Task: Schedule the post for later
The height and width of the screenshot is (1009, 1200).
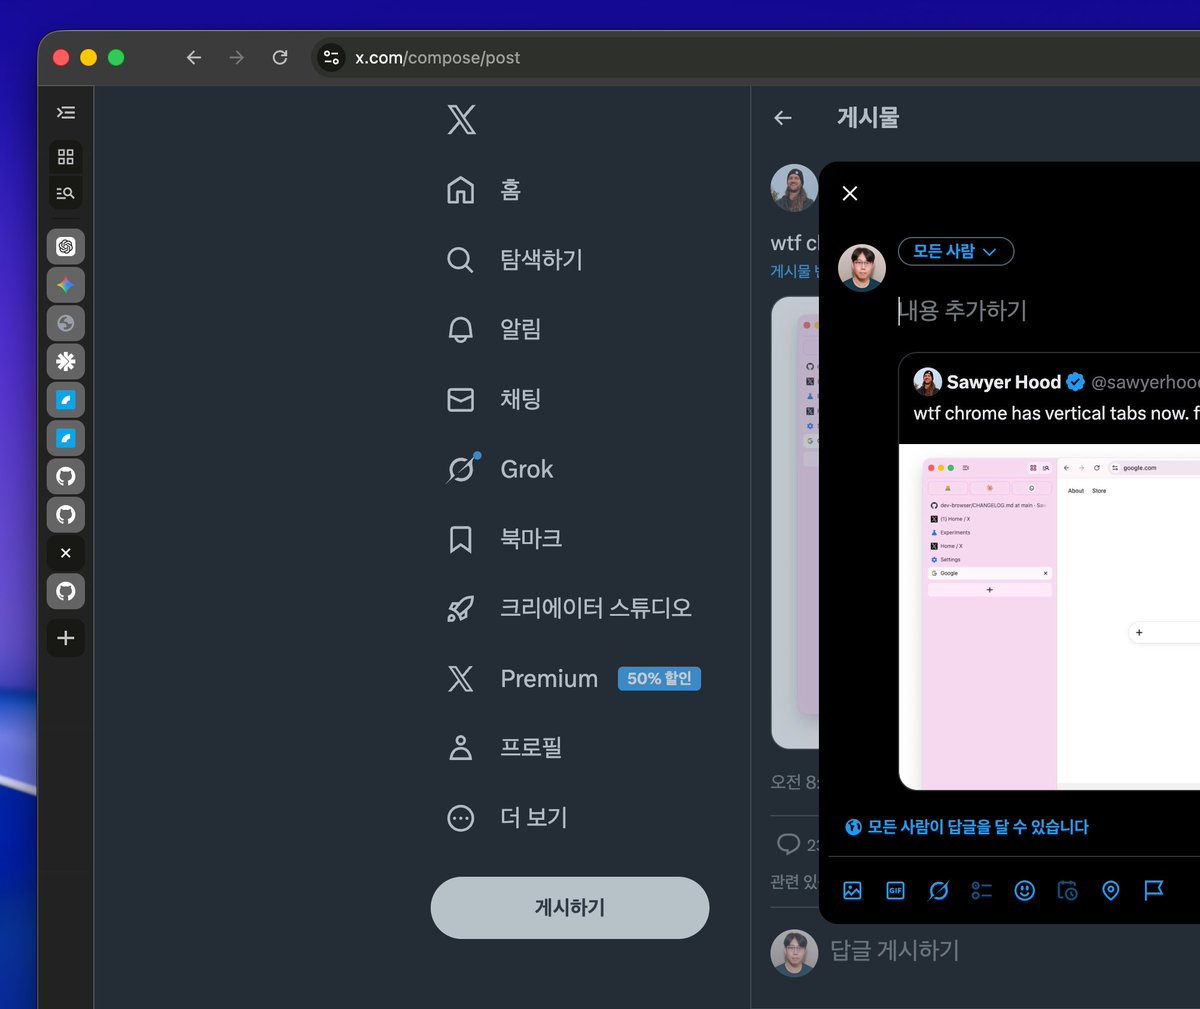Action: (x=1067, y=890)
